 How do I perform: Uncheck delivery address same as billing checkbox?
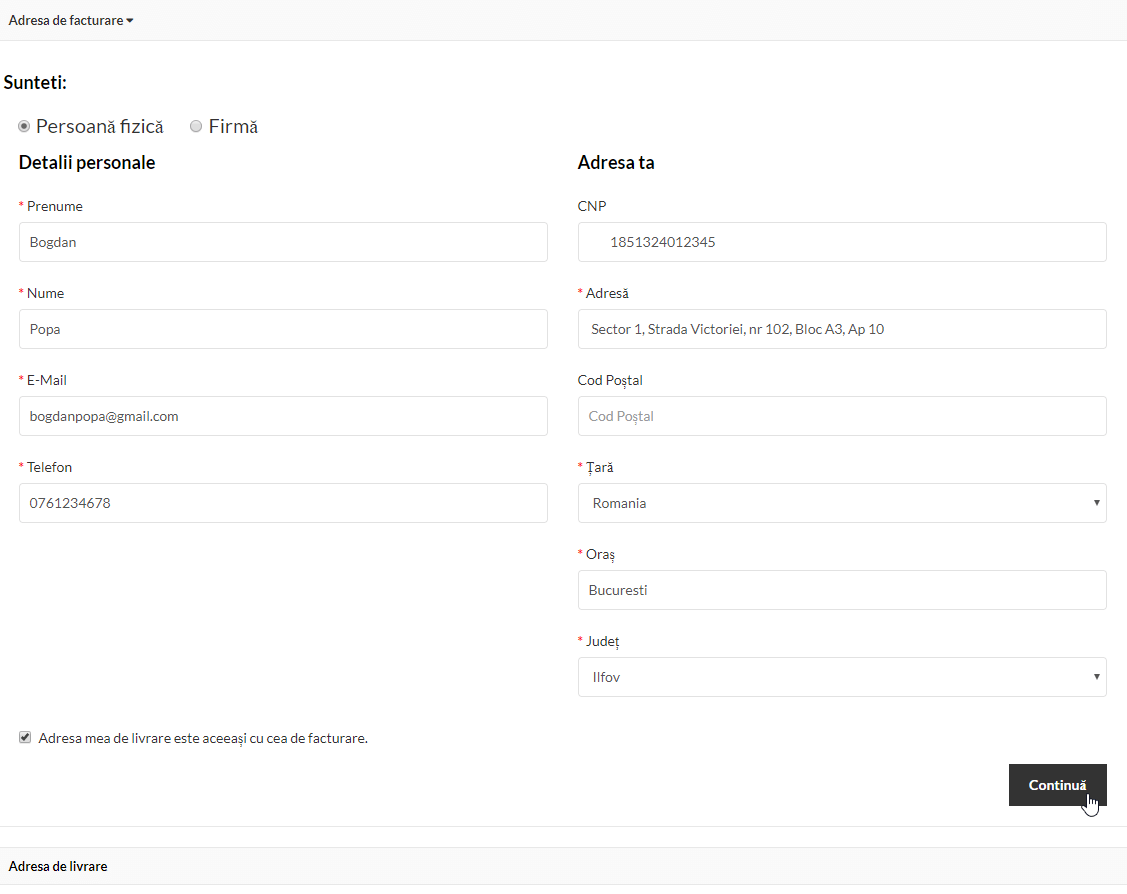[x=25, y=737]
